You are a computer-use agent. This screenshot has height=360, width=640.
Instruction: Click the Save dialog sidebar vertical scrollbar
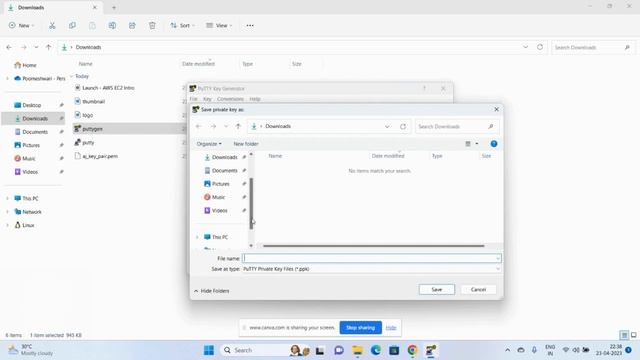251,203
